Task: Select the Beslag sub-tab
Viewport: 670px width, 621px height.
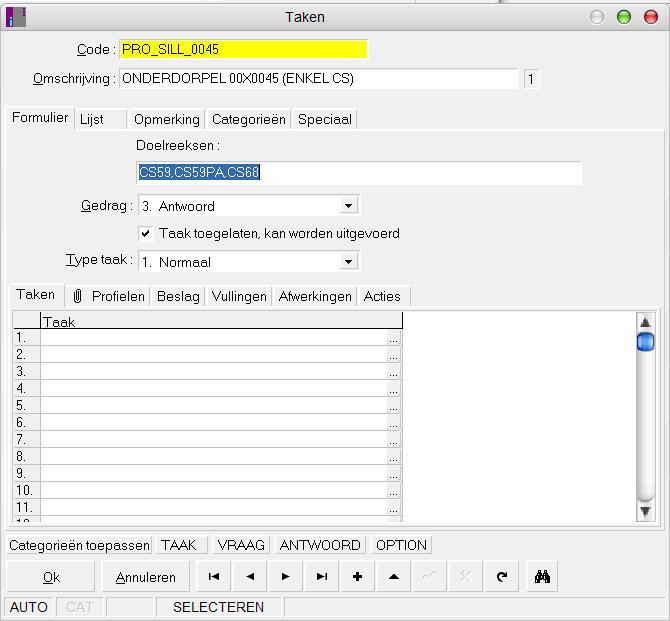Action: pyautogui.click(x=178, y=296)
